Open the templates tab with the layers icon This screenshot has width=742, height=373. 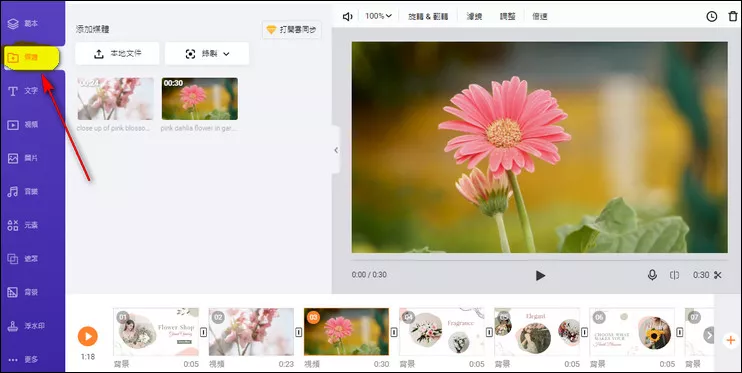point(23,23)
